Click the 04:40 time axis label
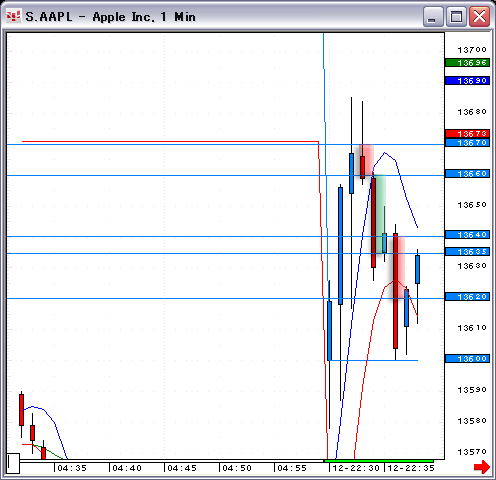Screen dimensions: 496x480 pyautogui.click(x=127, y=468)
